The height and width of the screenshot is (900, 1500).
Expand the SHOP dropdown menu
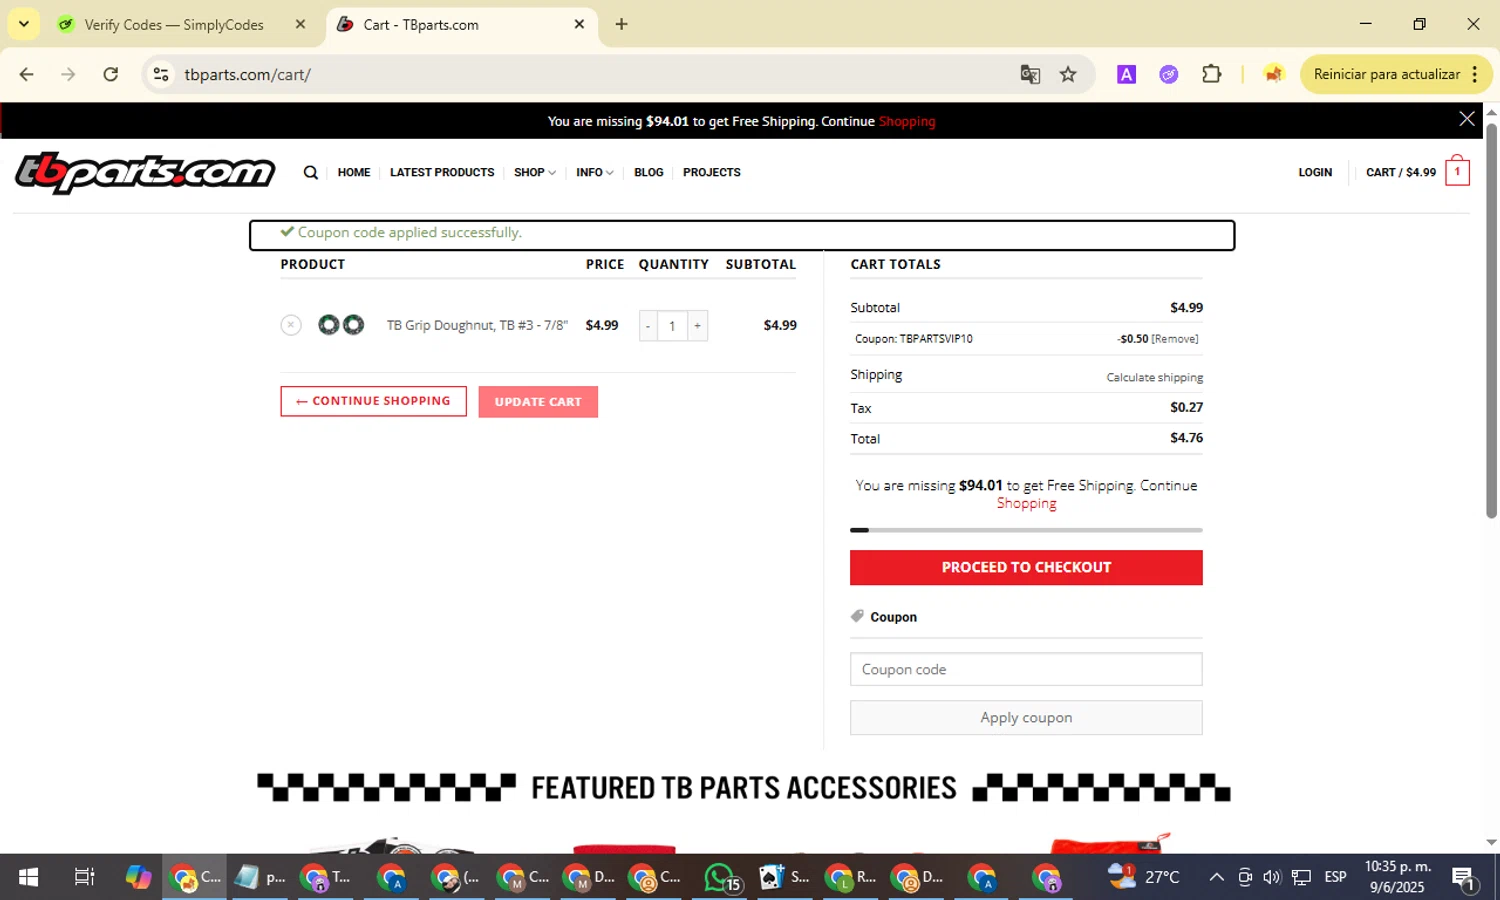[x=535, y=172]
